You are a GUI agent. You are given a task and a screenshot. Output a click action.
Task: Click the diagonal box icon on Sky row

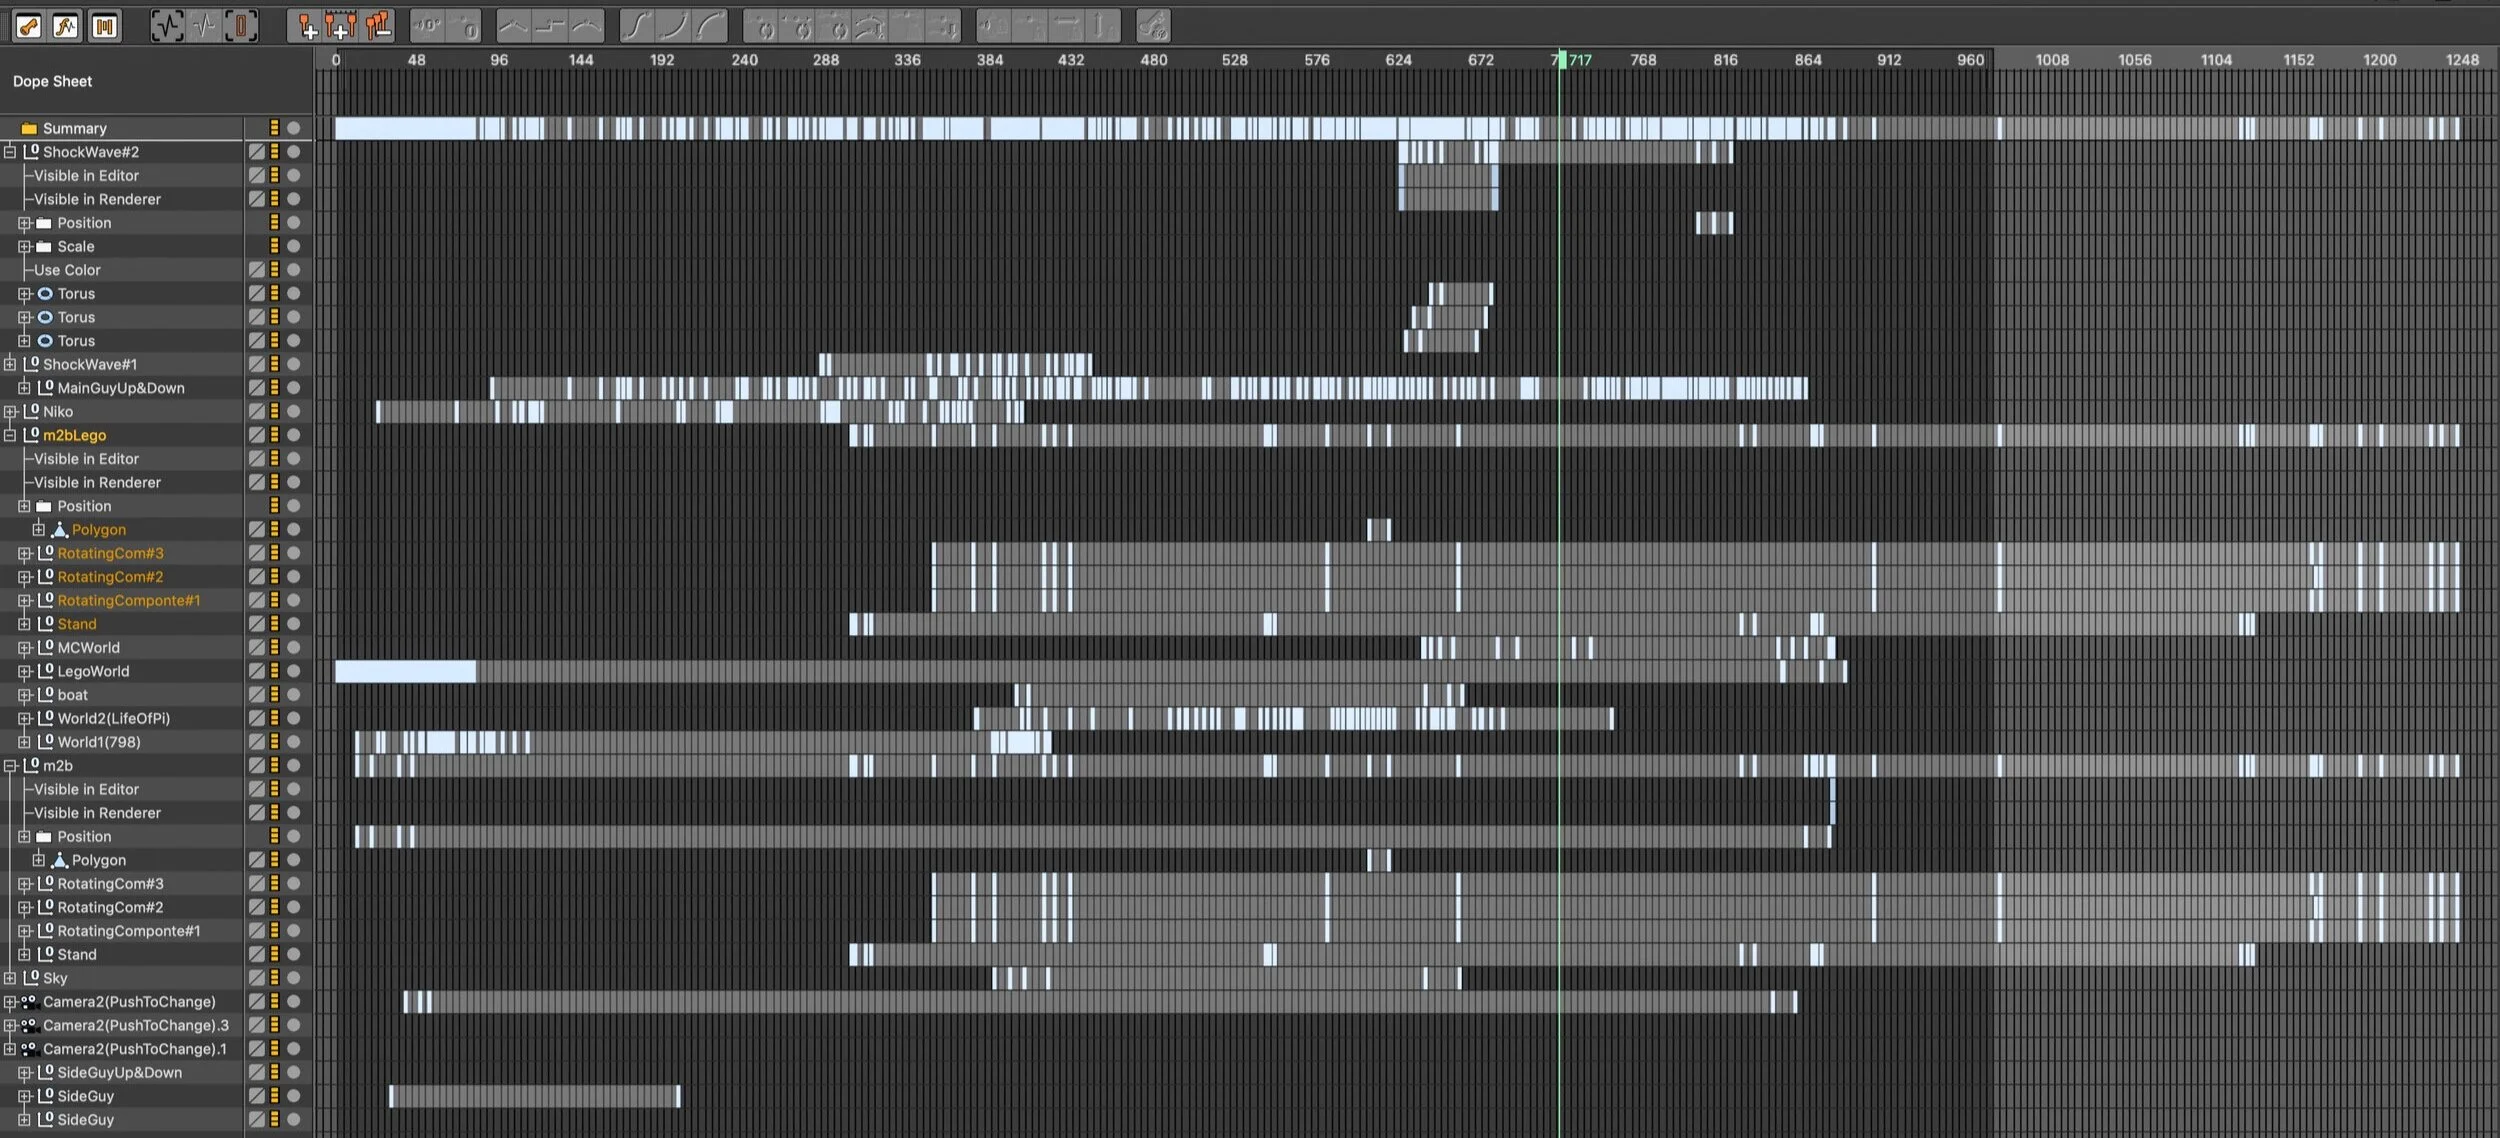(257, 978)
